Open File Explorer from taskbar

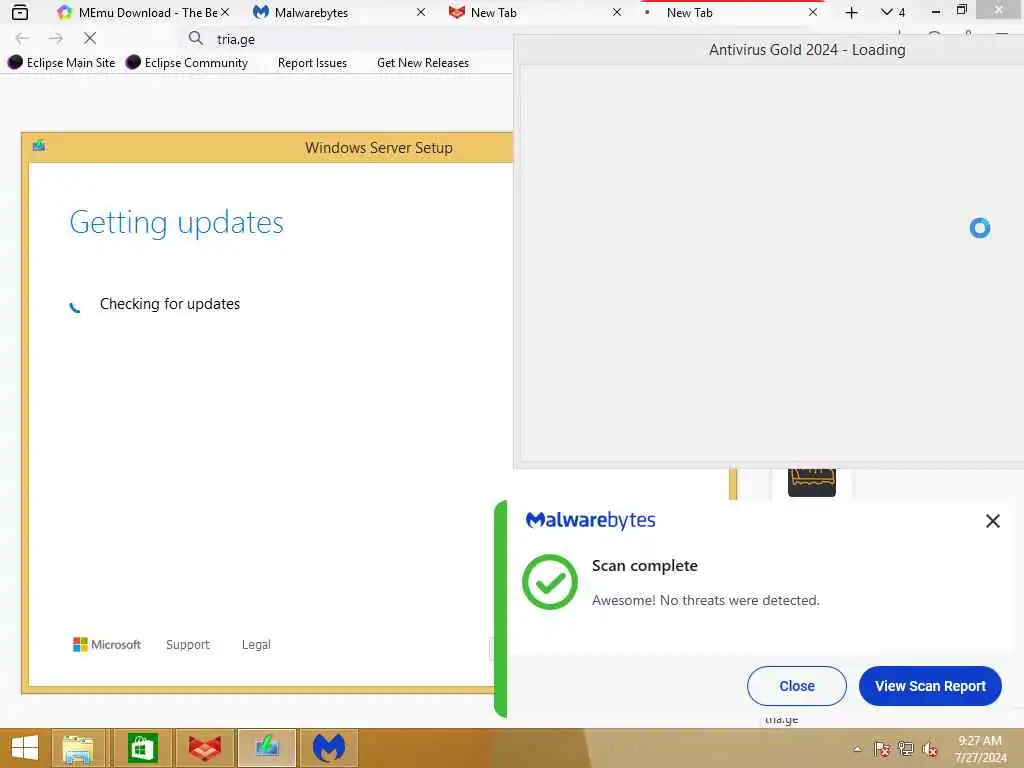(78, 748)
